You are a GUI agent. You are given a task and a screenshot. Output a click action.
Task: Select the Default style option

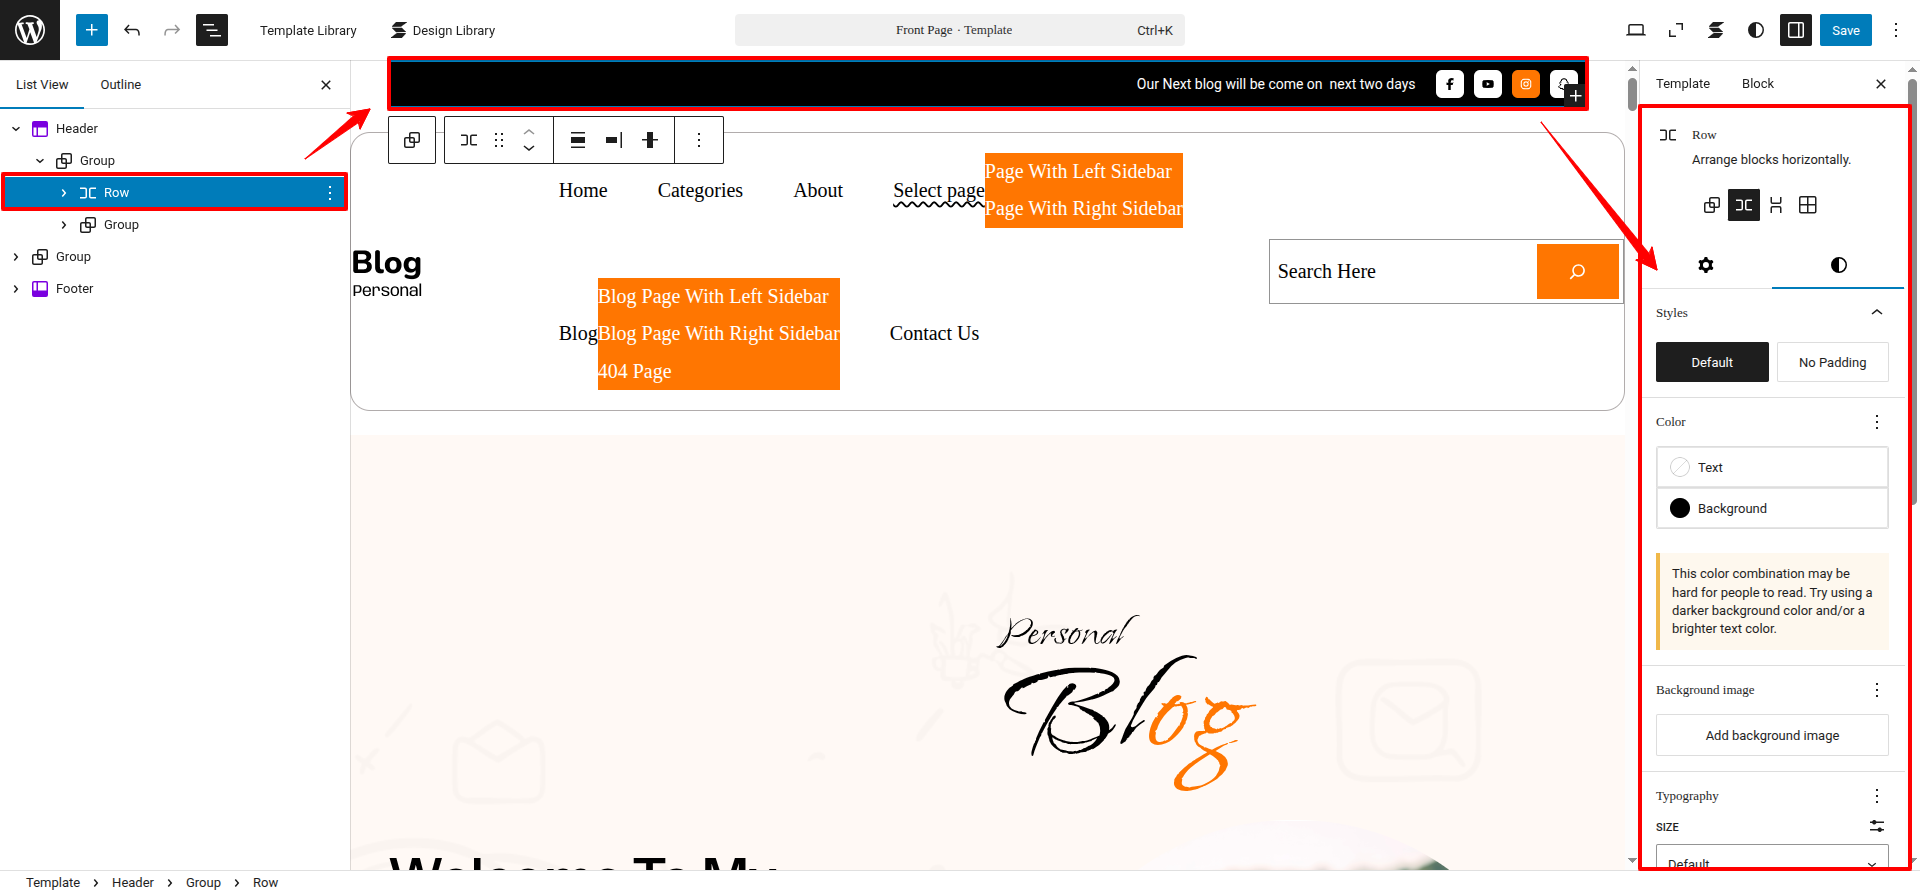coord(1712,362)
